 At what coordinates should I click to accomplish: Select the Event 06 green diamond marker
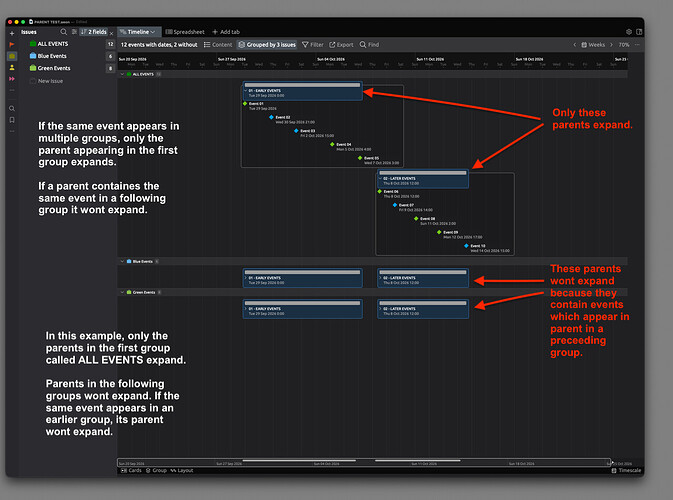pos(379,191)
